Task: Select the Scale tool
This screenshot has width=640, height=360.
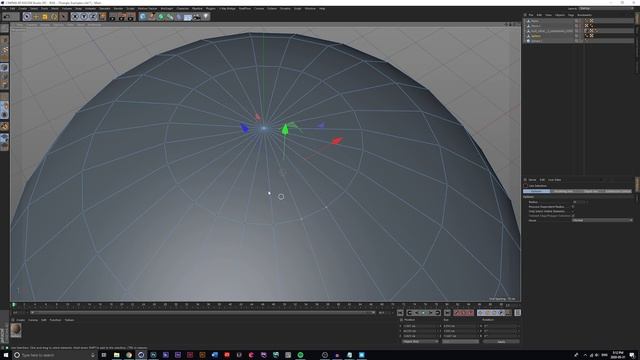Action: pos(45,17)
